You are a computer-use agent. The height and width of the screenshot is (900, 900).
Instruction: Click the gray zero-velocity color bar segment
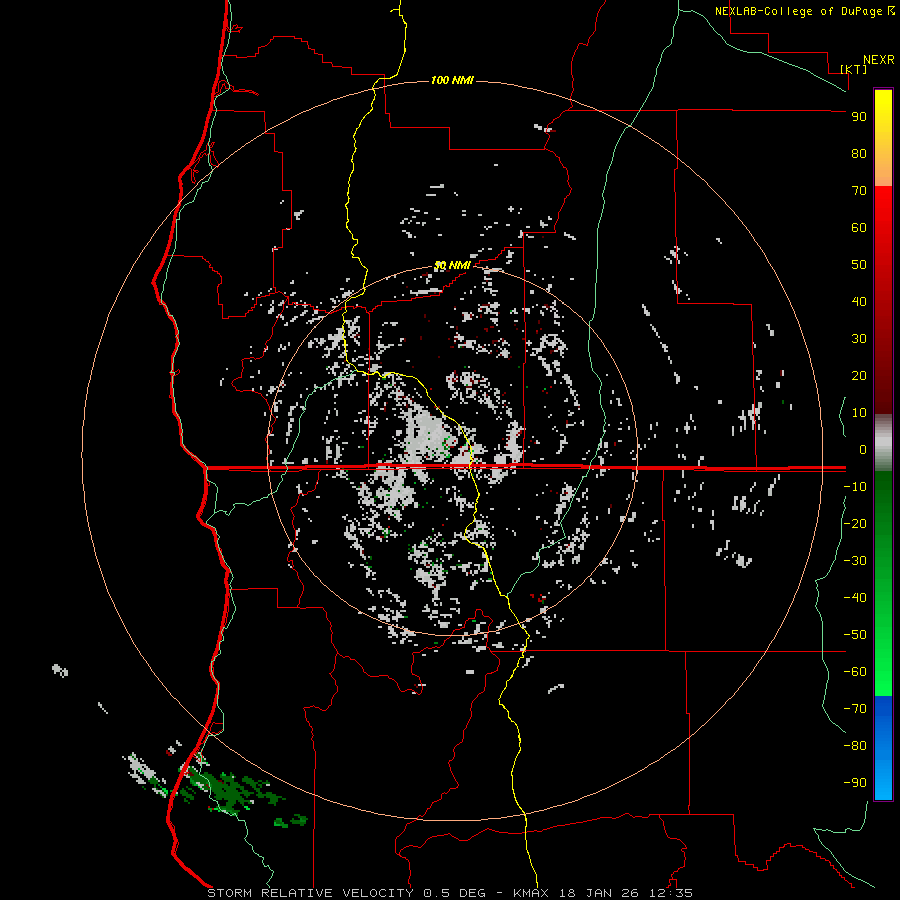click(883, 443)
